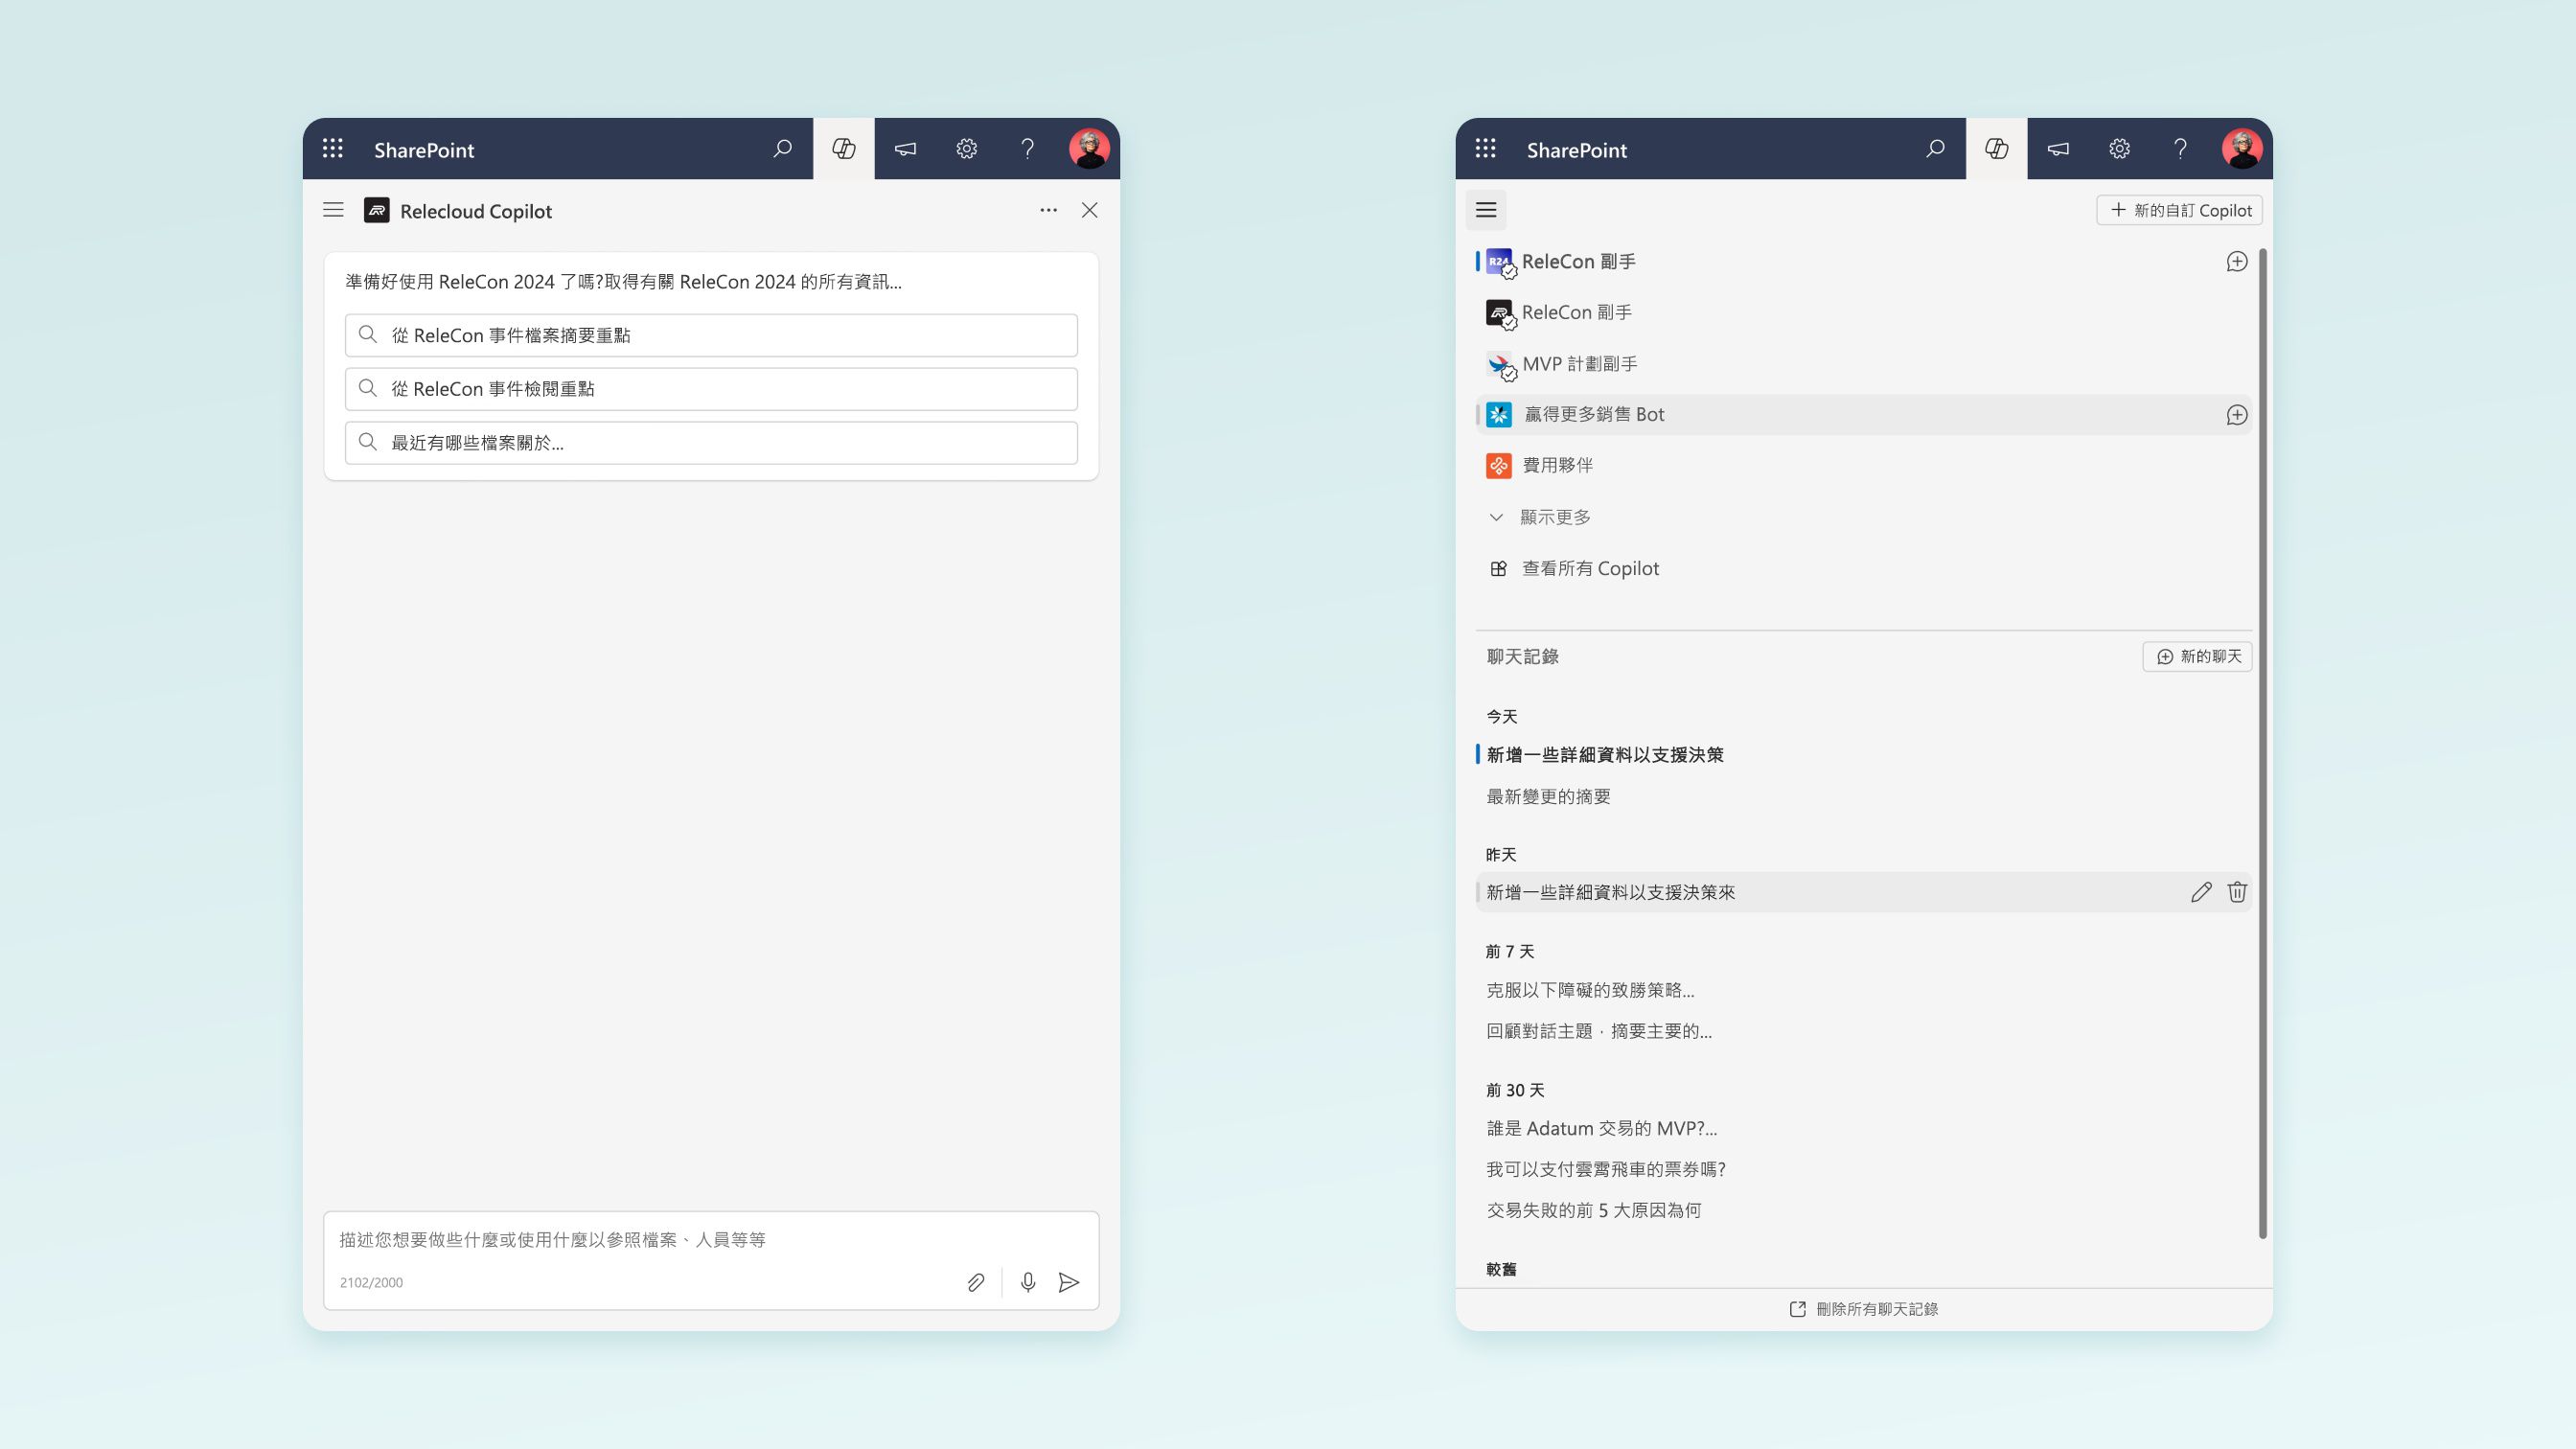Open settings gear in right SharePoint header
The height and width of the screenshot is (1449, 2576).
(2119, 149)
